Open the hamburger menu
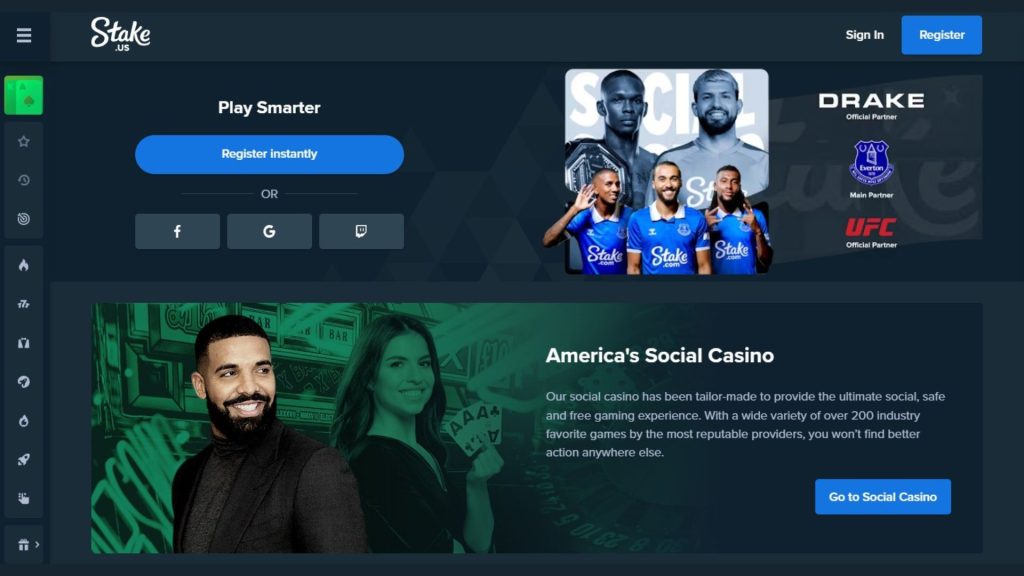The width and height of the screenshot is (1024, 576). (x=24, y=35)
